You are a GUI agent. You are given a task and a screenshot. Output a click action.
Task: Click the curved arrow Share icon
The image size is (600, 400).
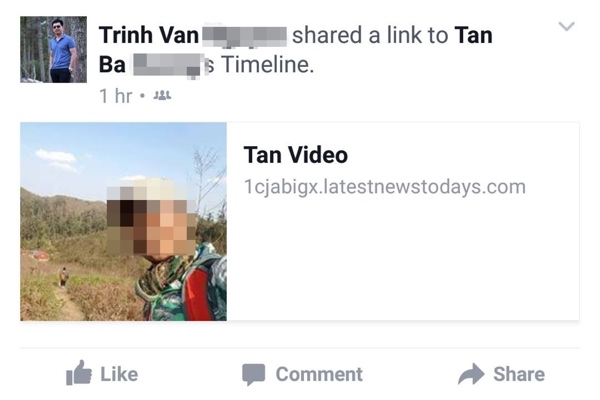[x=471, y=374]
